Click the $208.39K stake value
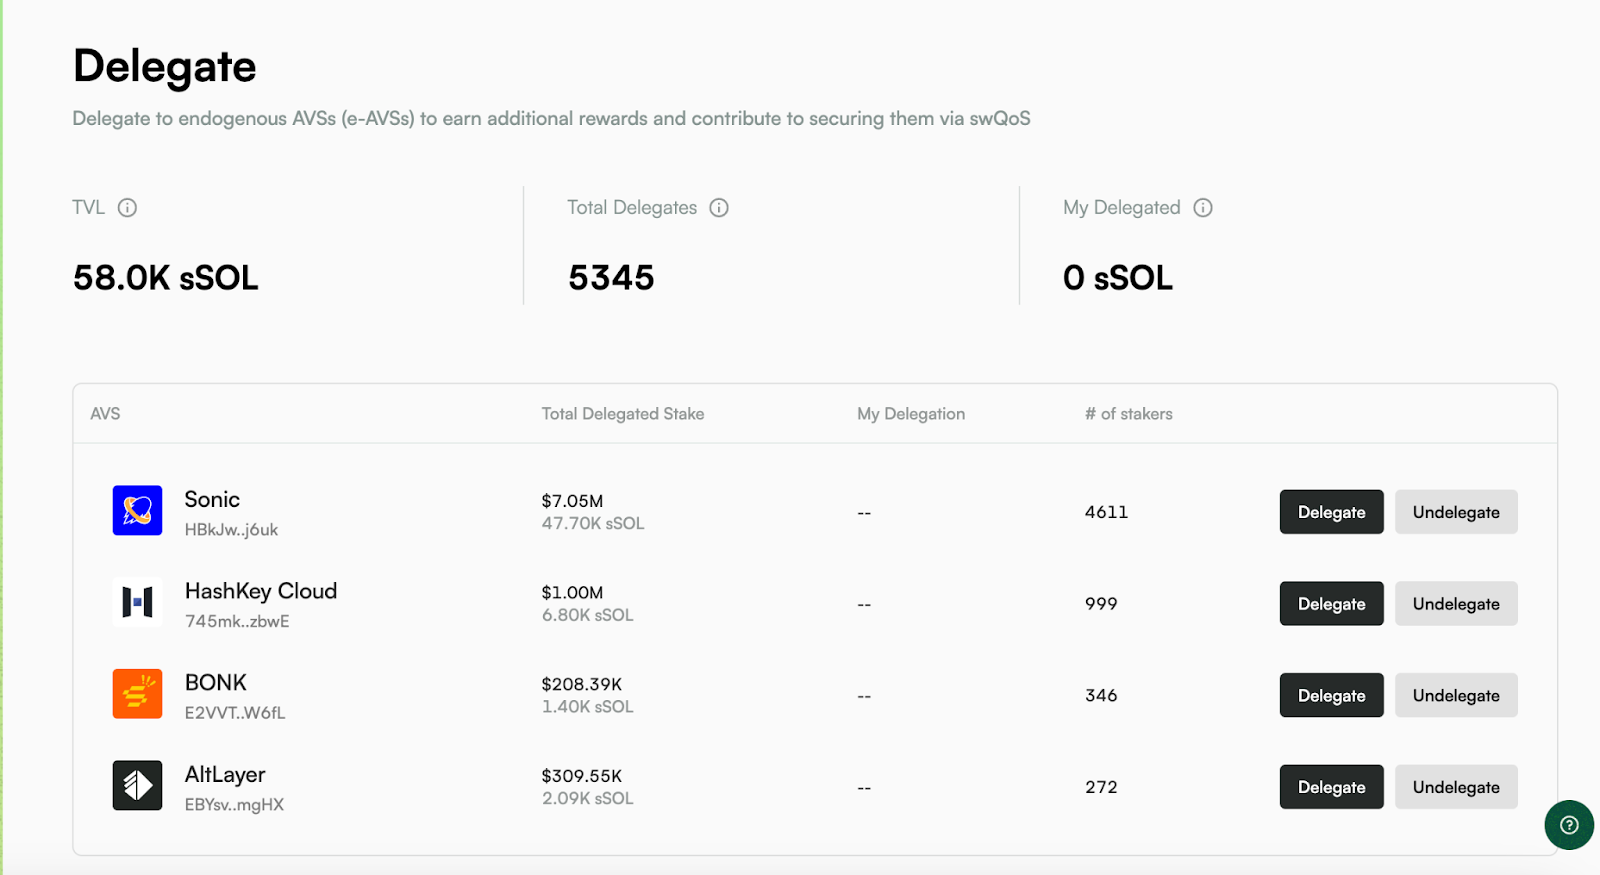The image size is (1600, 875). pyautogui.click(x=582, y=684)
